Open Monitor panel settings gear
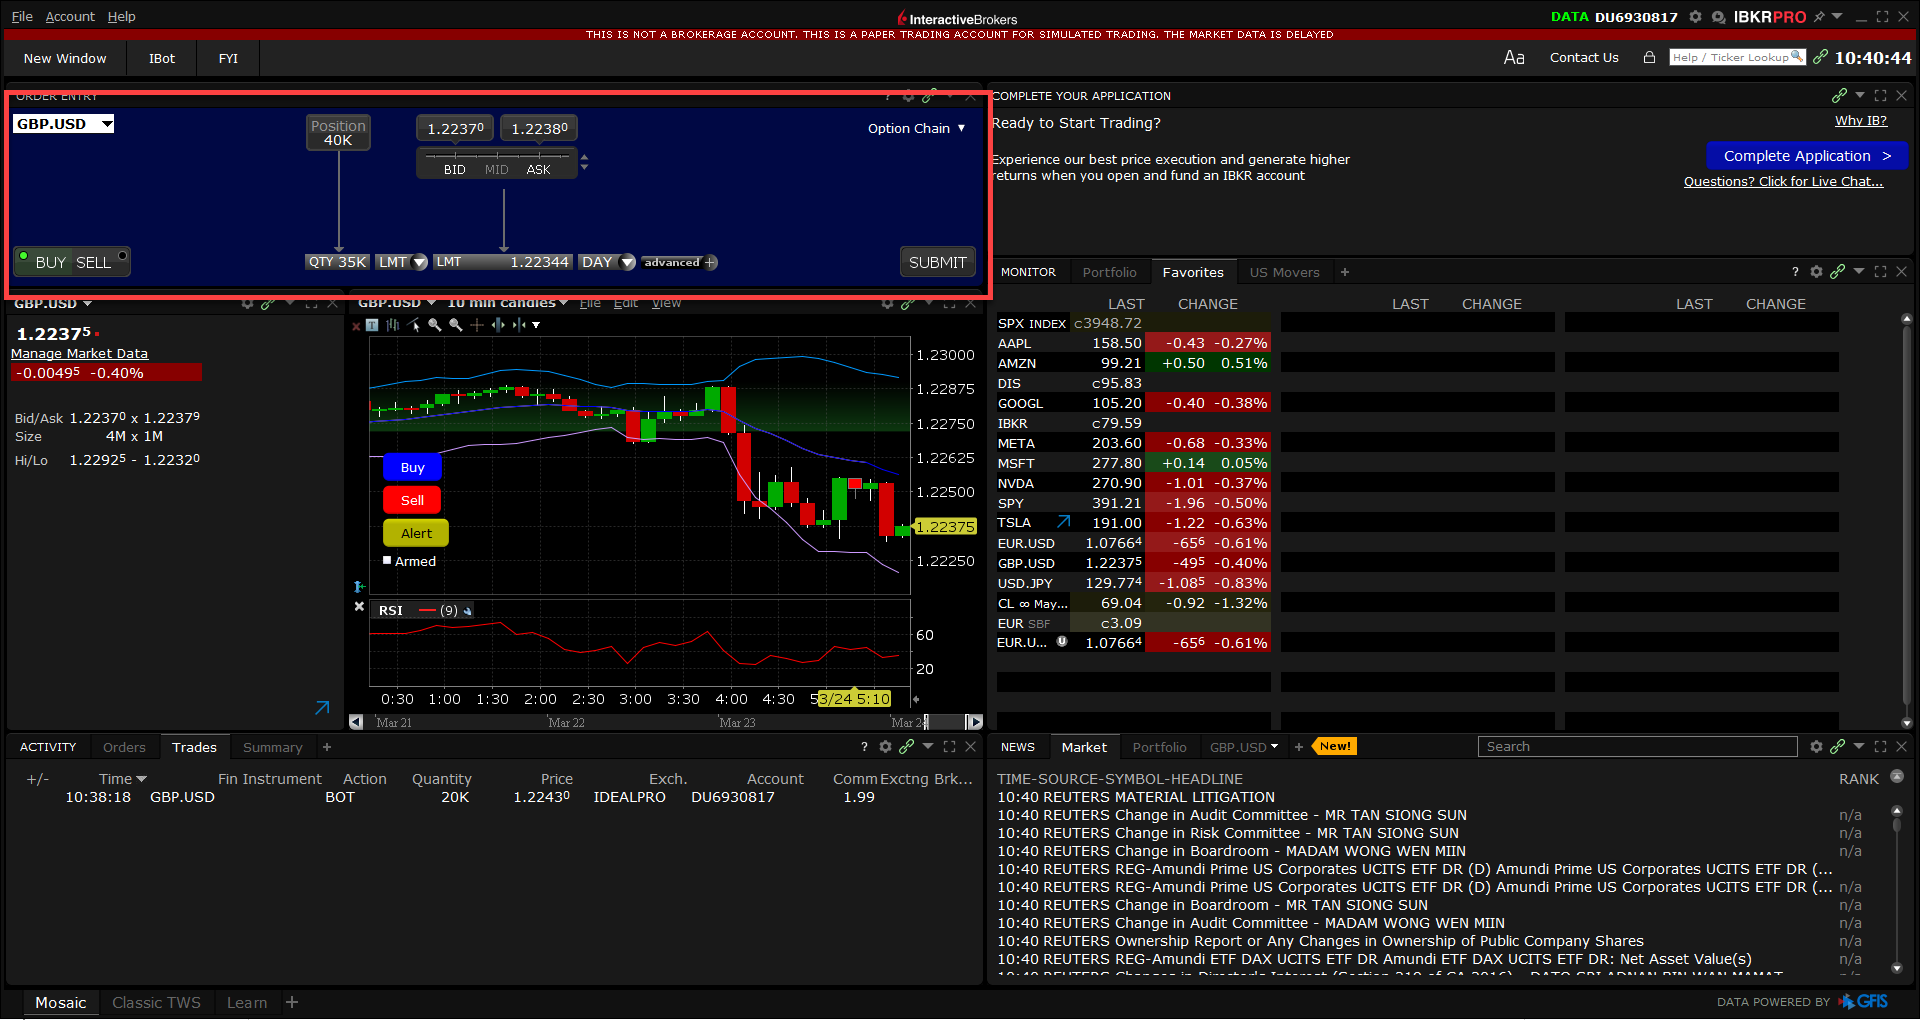 point(1817,272)
